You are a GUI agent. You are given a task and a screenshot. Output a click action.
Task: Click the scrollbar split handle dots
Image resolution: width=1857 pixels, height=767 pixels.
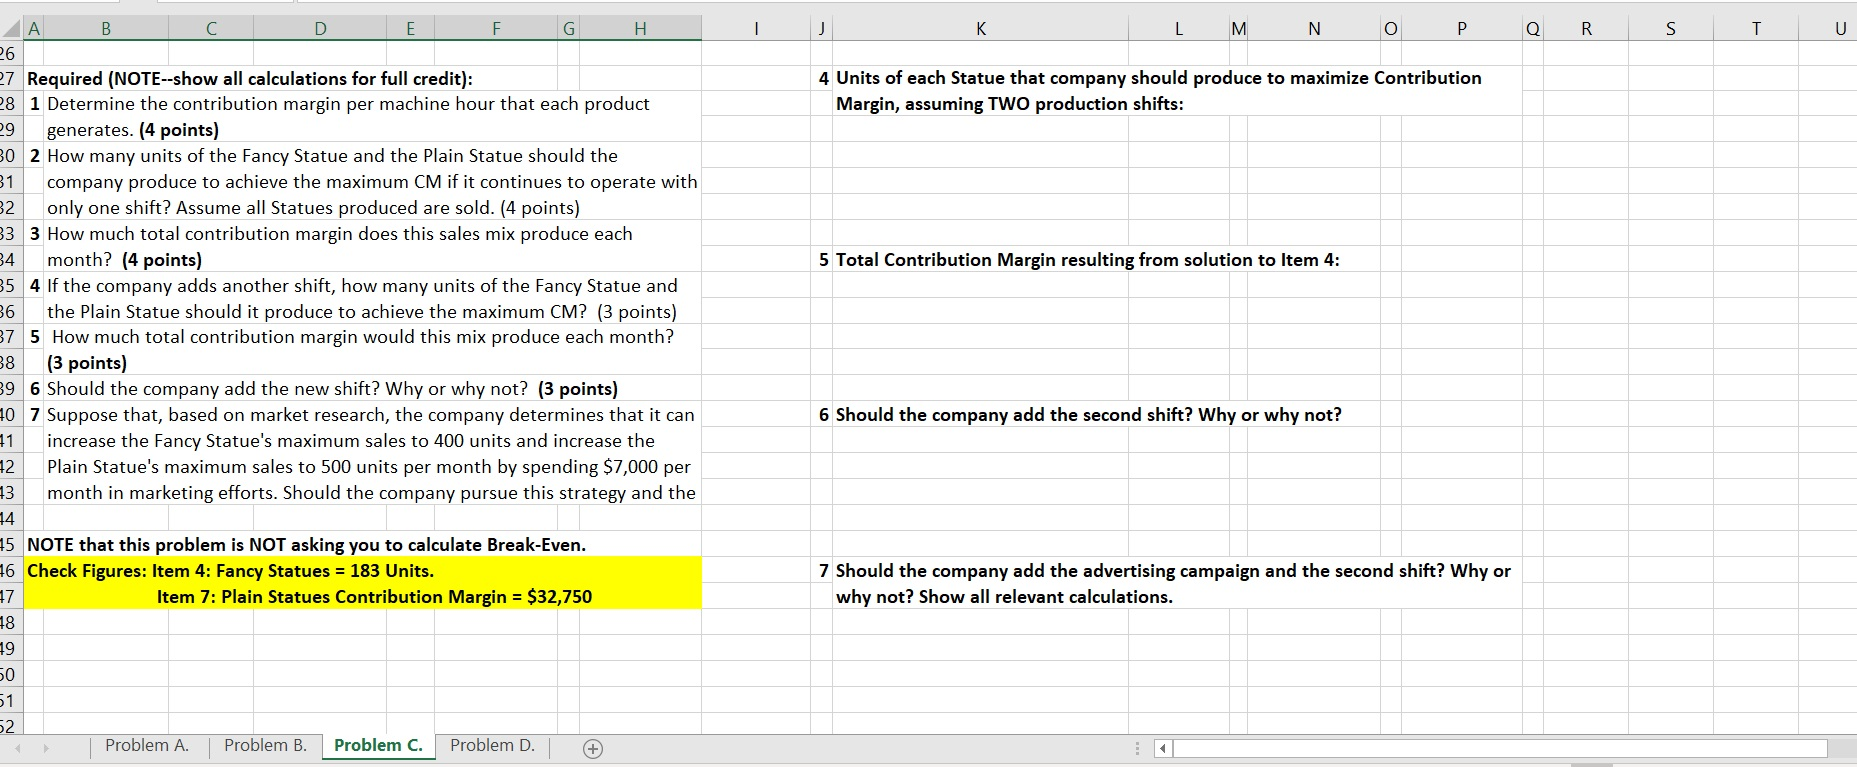1137,748
